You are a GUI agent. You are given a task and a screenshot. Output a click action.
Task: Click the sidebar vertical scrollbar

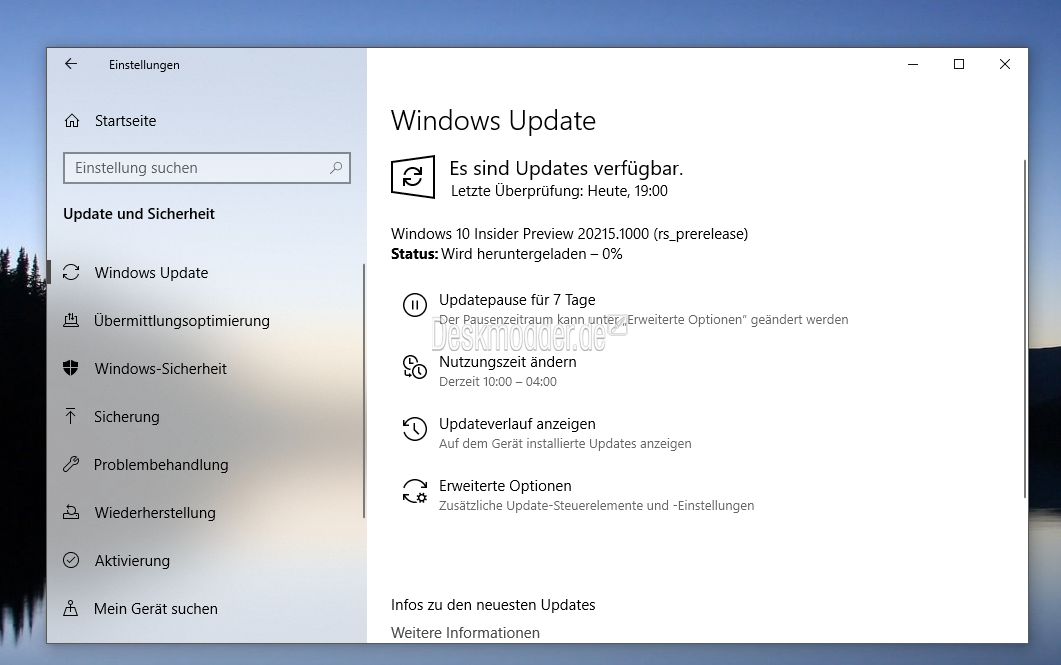pyautogui.click(x=363, y=391)
